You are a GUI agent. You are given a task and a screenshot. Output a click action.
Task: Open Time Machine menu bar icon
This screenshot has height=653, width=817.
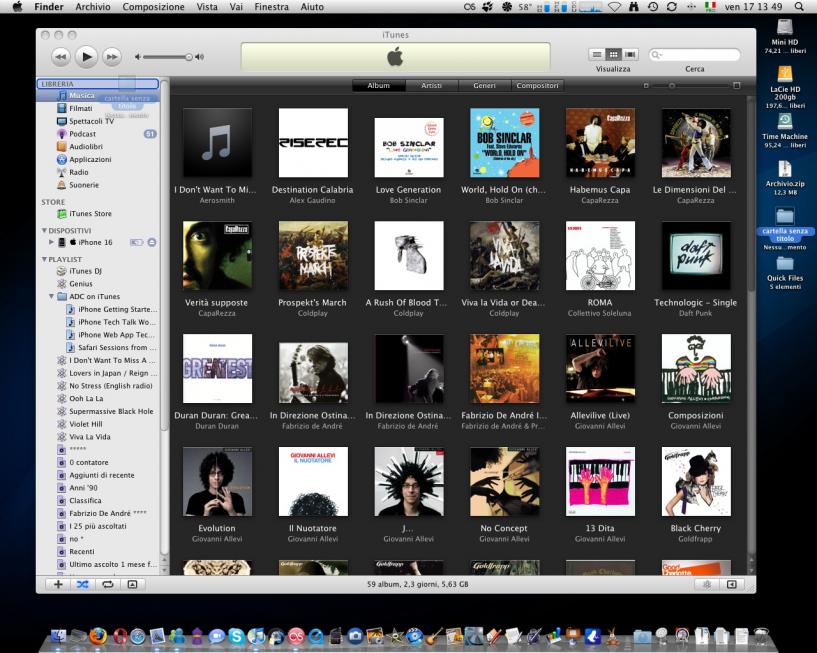[652, 7]
